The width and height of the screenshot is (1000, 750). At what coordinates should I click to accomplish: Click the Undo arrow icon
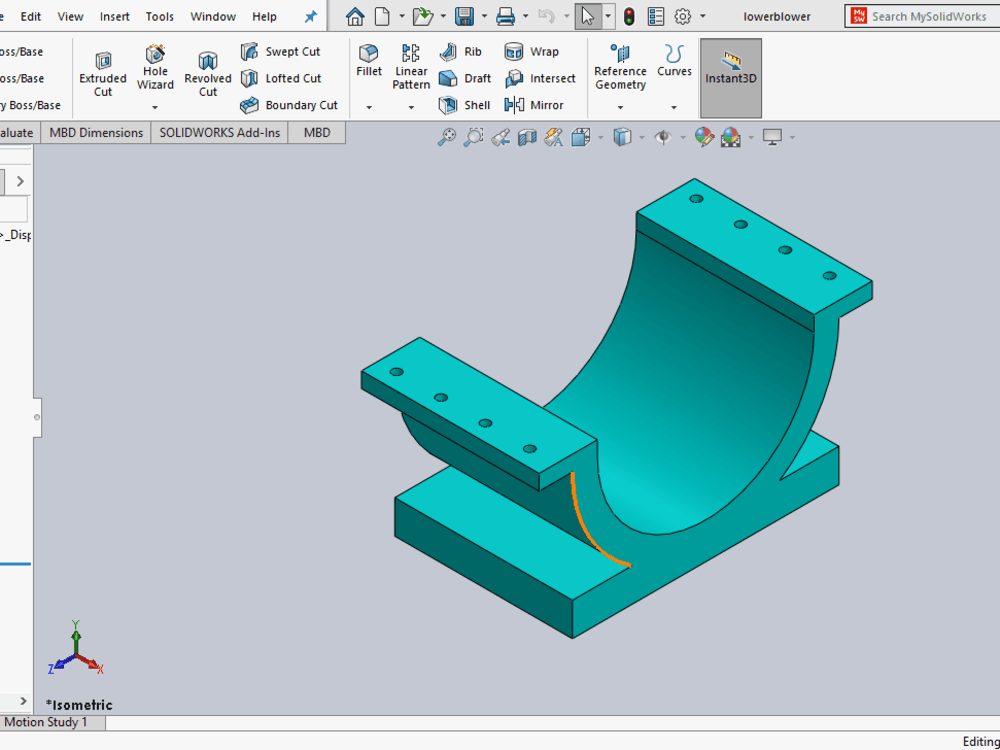pyautogui.click(x=547, y=17)
